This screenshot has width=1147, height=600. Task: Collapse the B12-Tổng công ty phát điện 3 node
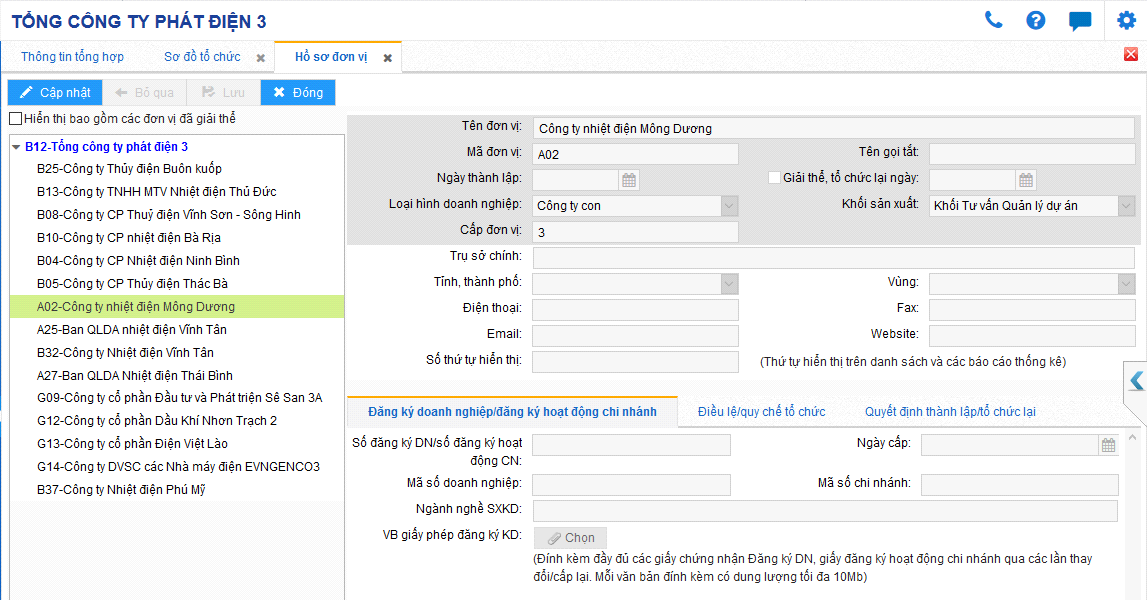click(16, 147)
